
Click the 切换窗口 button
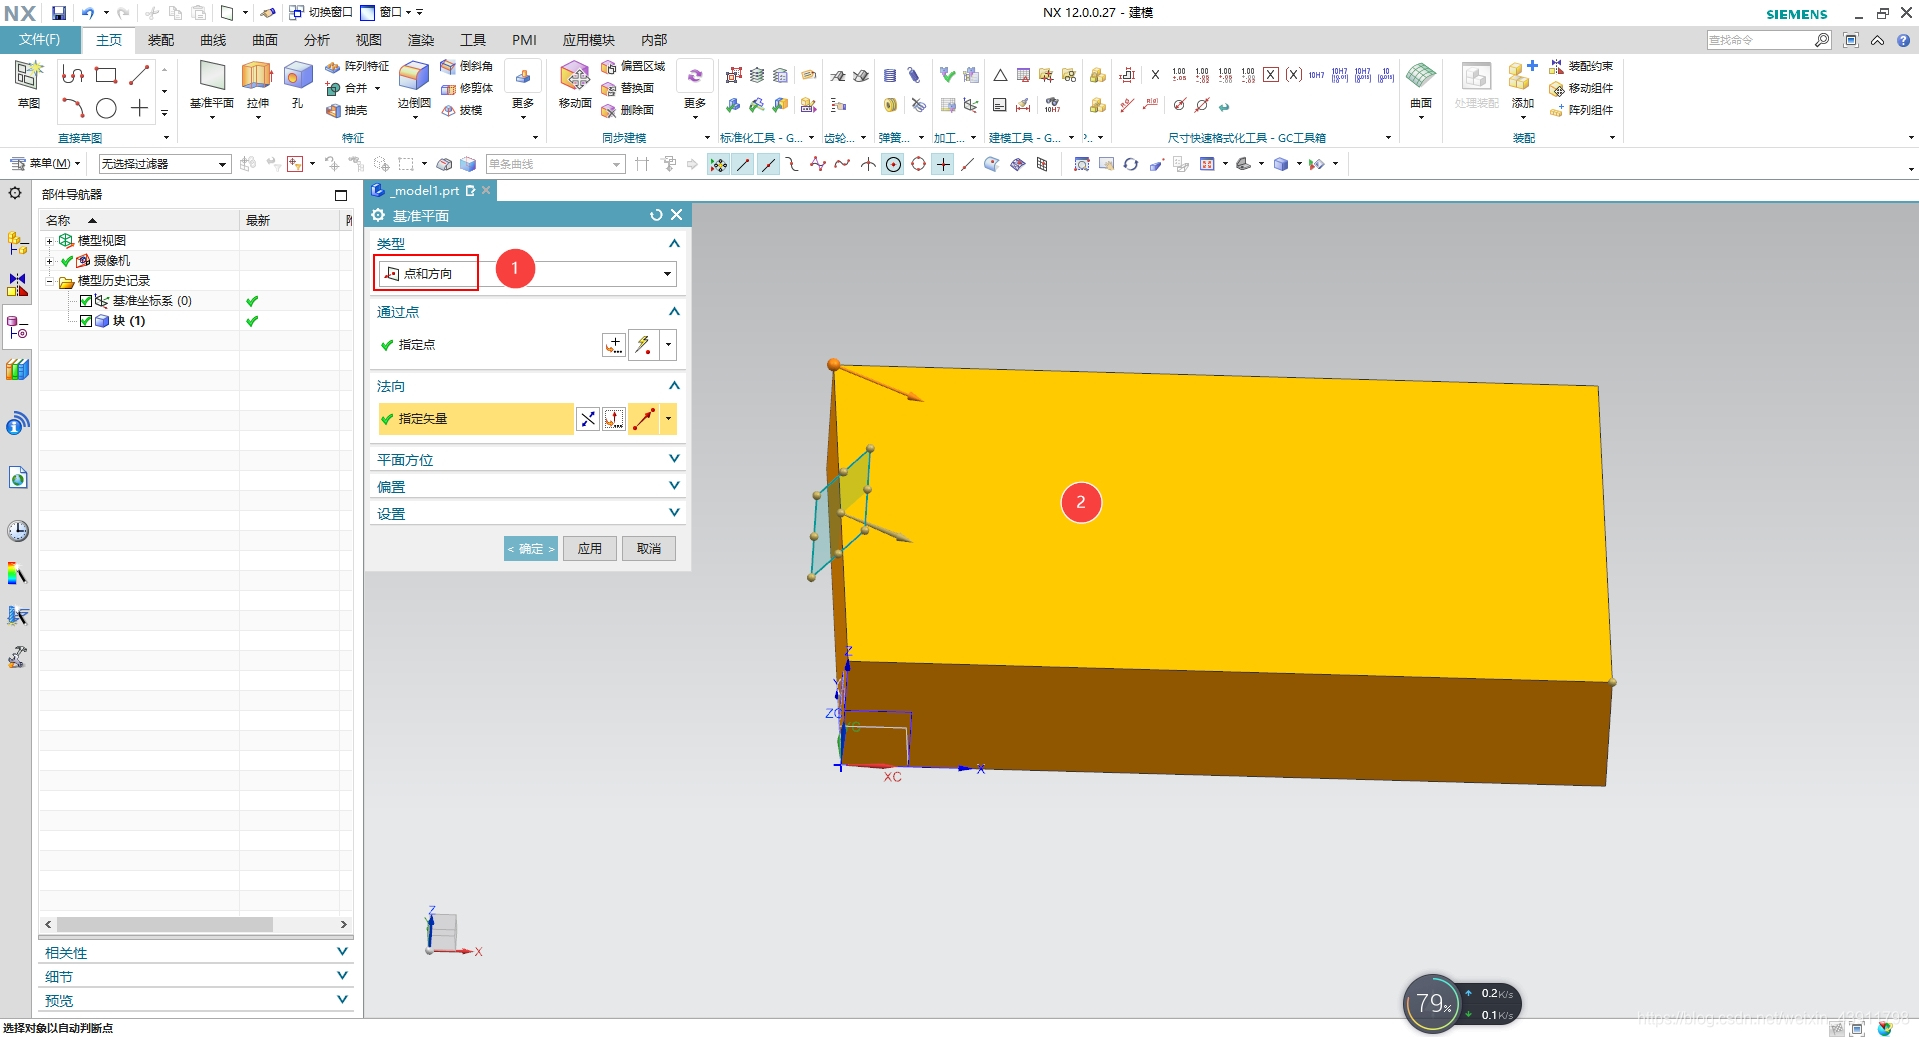click(321, 12)
